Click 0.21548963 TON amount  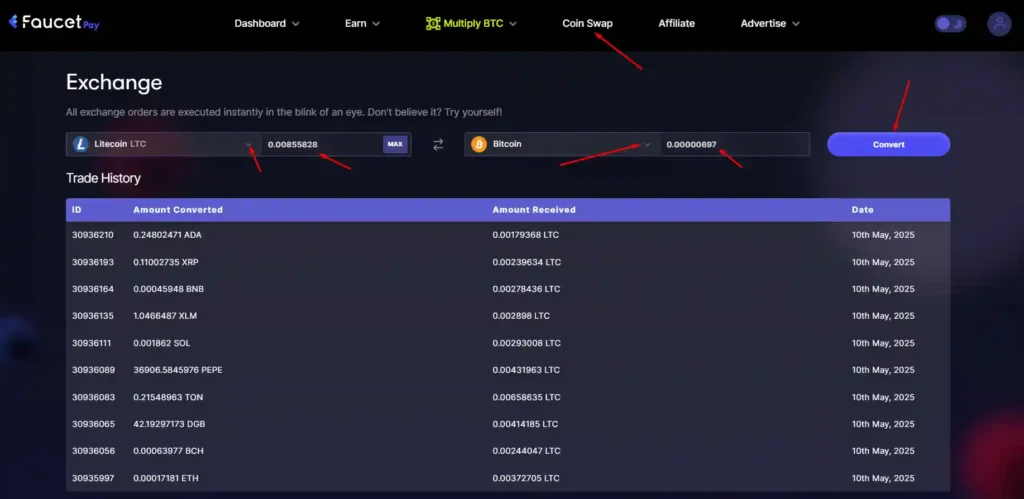167,397
